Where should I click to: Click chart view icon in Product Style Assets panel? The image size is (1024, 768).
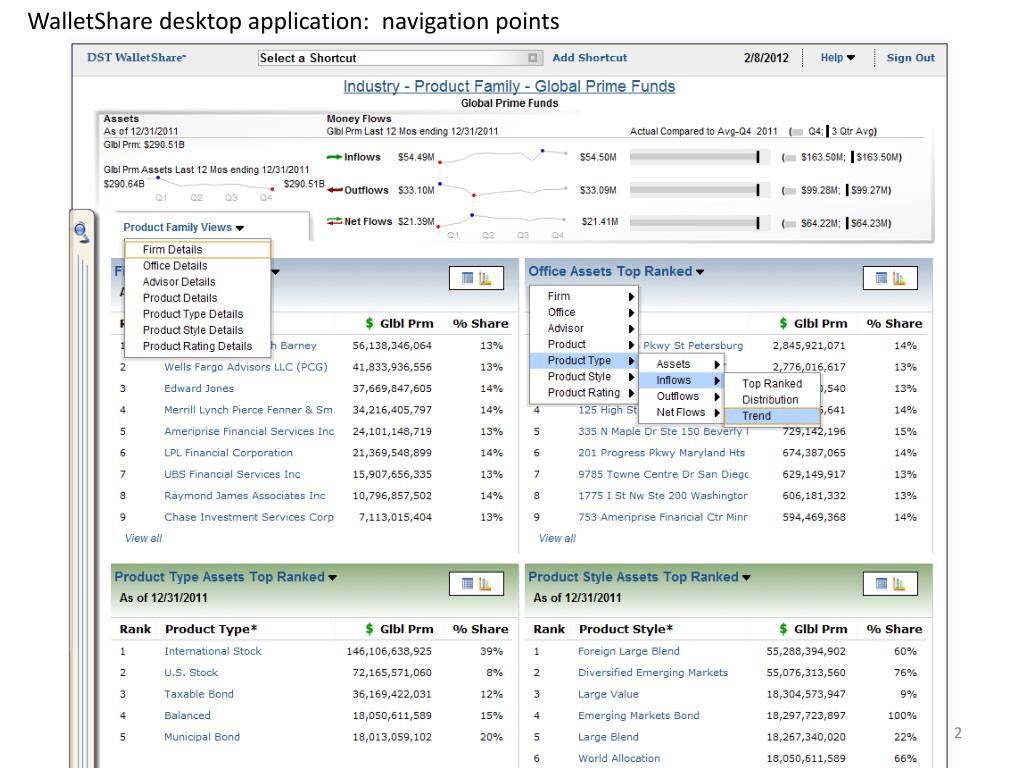click(x=899, y=583)
